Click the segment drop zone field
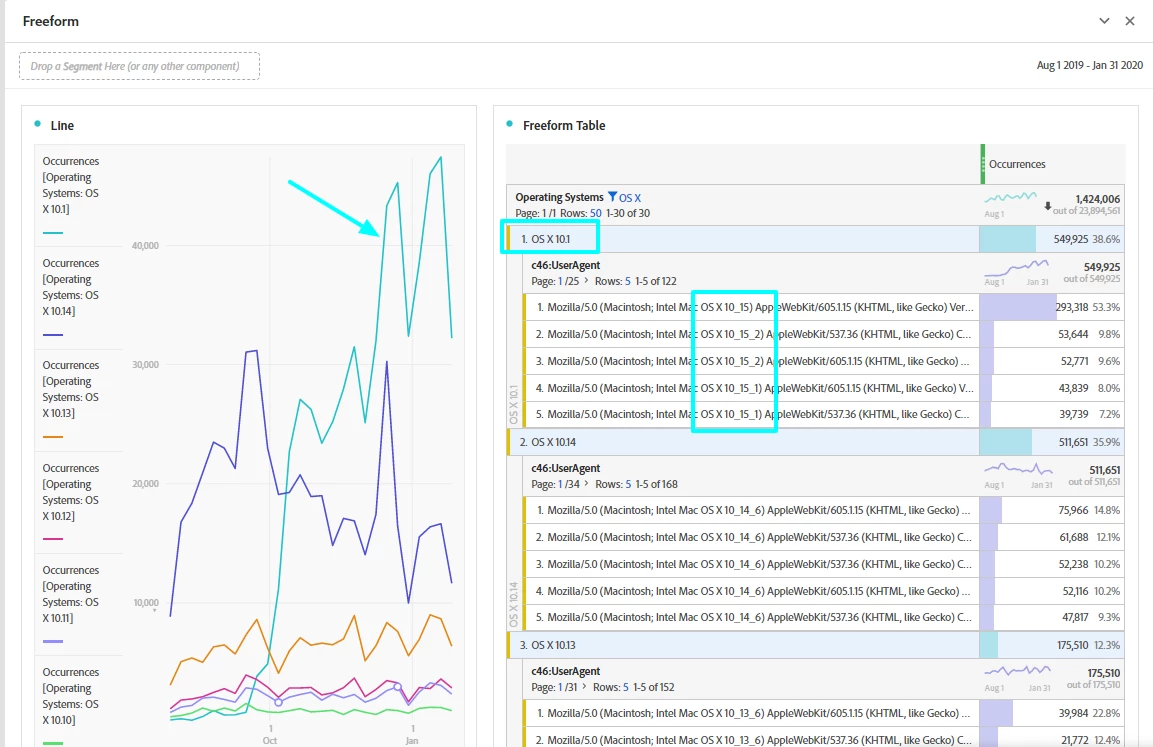The height and width of the screenshot is (747, 1153). pos(140,66)
